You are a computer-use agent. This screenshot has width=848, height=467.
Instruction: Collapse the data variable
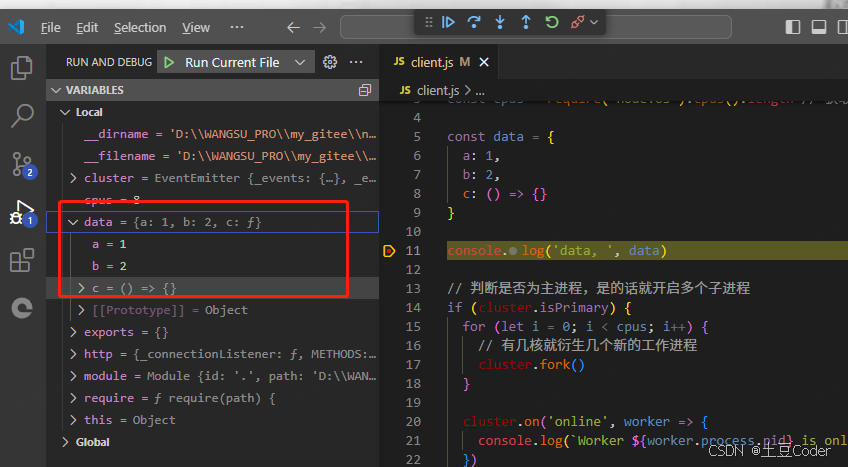(x=73, y=222)
